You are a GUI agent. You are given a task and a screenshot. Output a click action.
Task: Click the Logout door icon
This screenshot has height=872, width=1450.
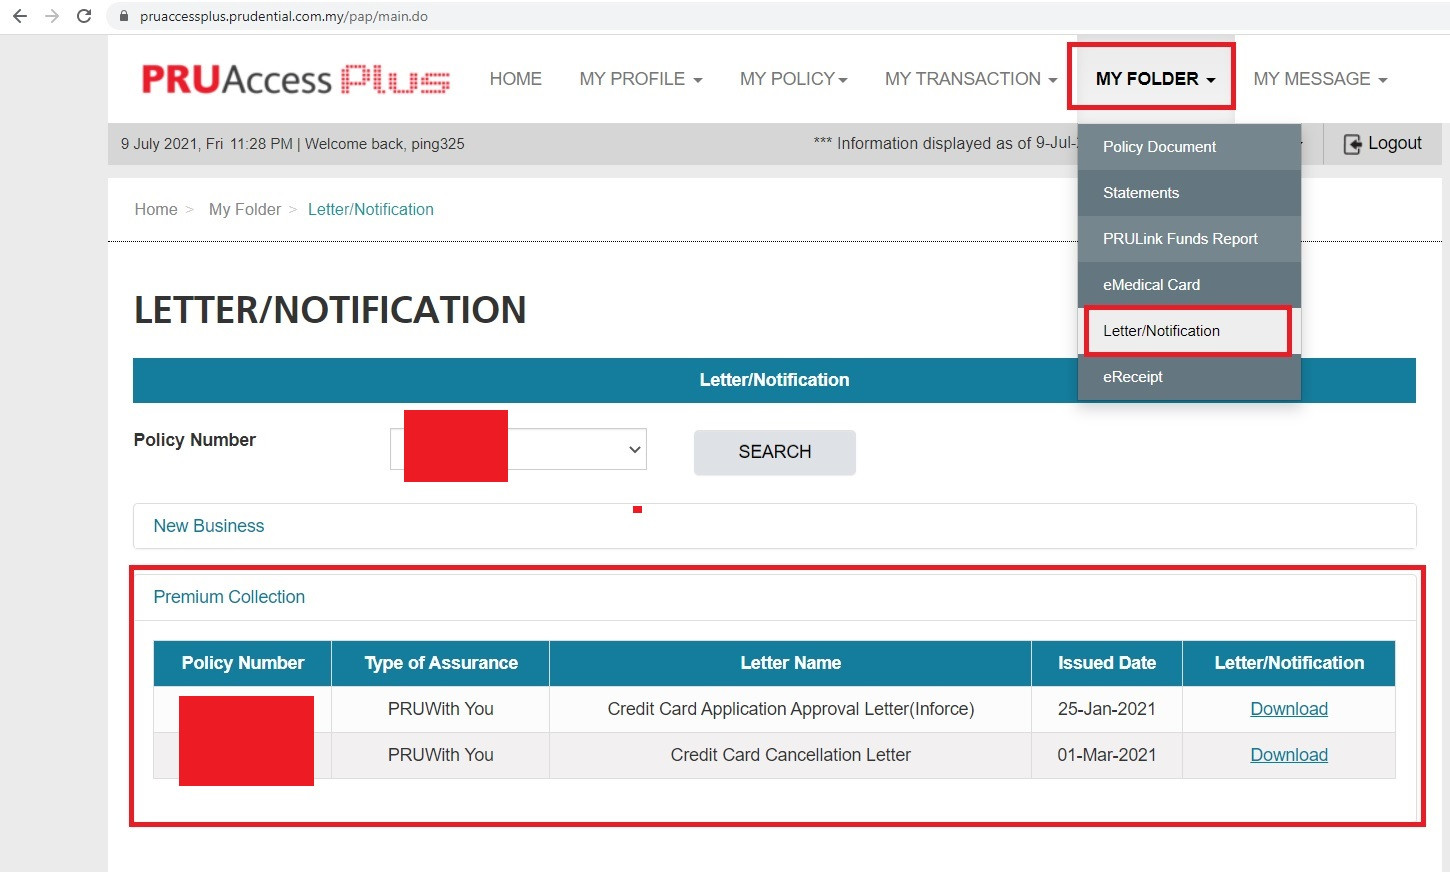pos(1352,144)
